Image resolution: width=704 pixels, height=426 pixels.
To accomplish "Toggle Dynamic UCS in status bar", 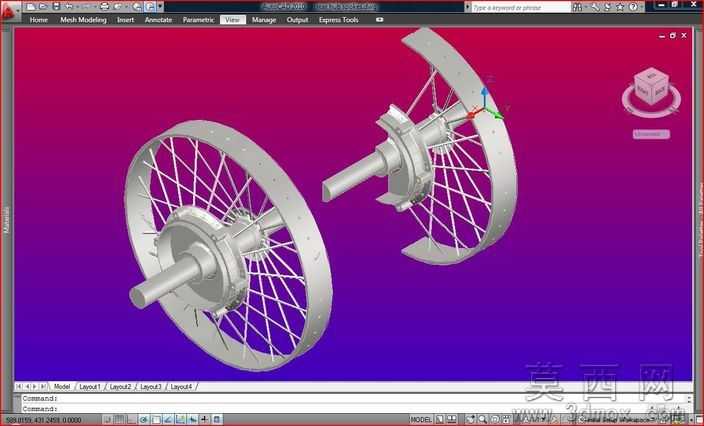I will pos(180,420).
